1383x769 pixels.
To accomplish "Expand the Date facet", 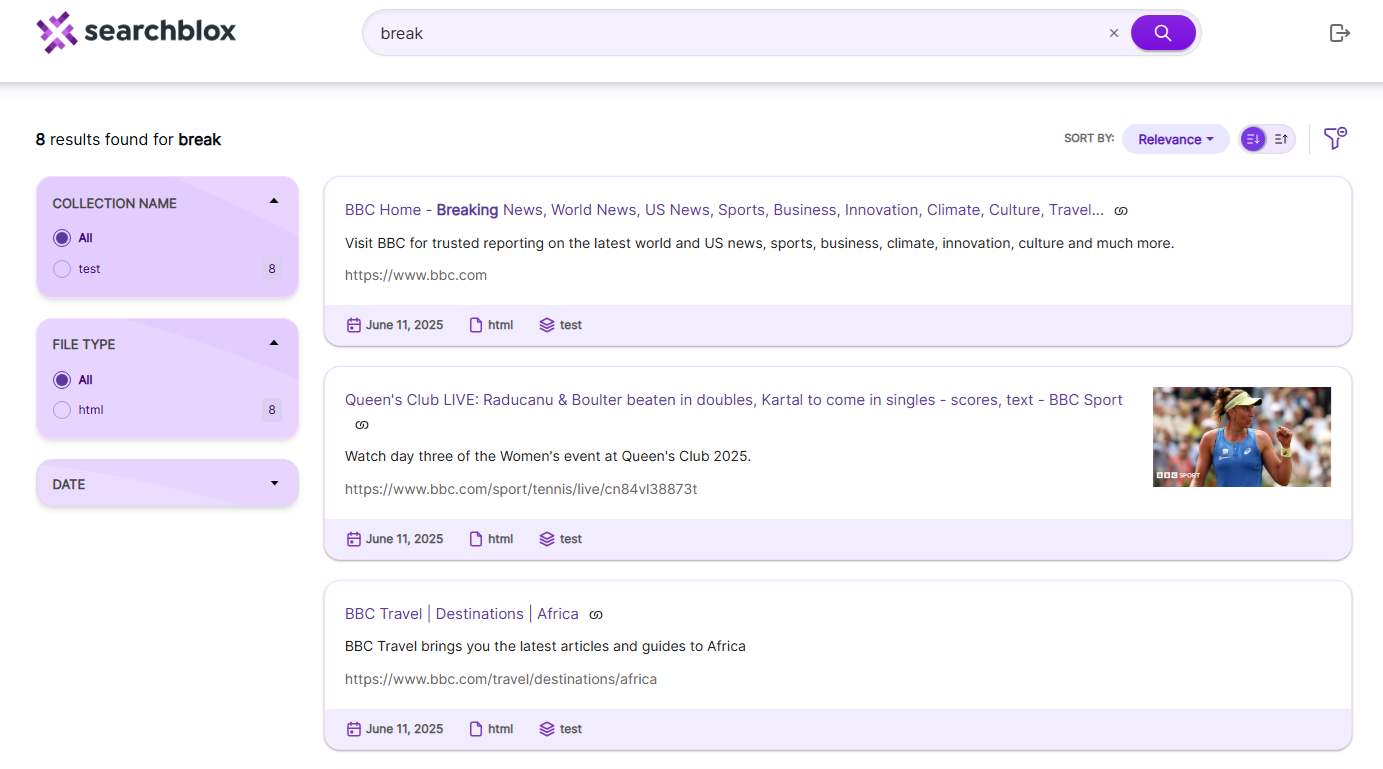I will point(274,484).
